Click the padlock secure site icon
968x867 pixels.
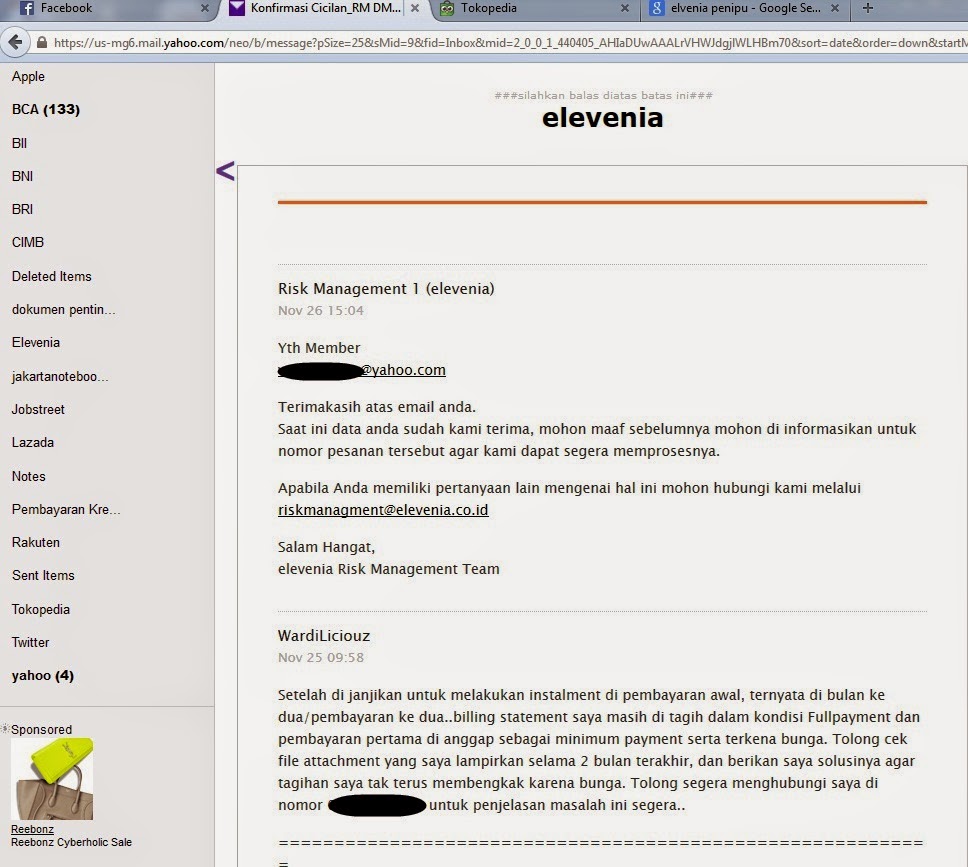[x=41, y=42]
